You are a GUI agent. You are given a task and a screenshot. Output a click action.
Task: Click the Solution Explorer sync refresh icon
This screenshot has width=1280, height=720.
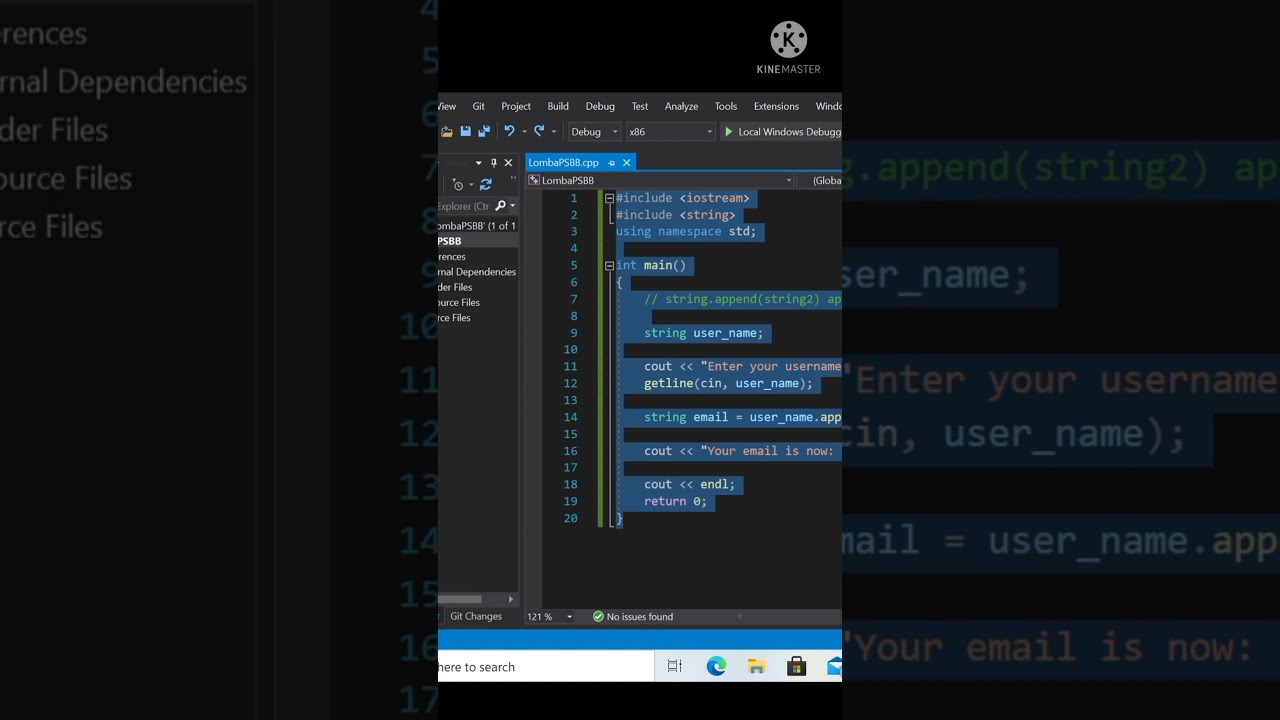tap(486, 185)
